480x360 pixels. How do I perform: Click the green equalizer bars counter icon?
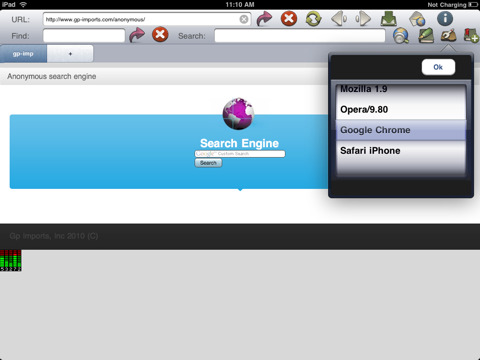11,260
